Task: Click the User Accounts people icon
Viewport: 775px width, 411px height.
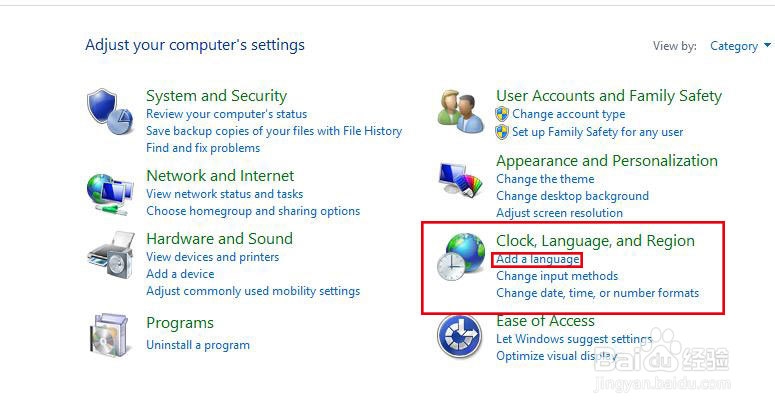Action: click(461, 111)
